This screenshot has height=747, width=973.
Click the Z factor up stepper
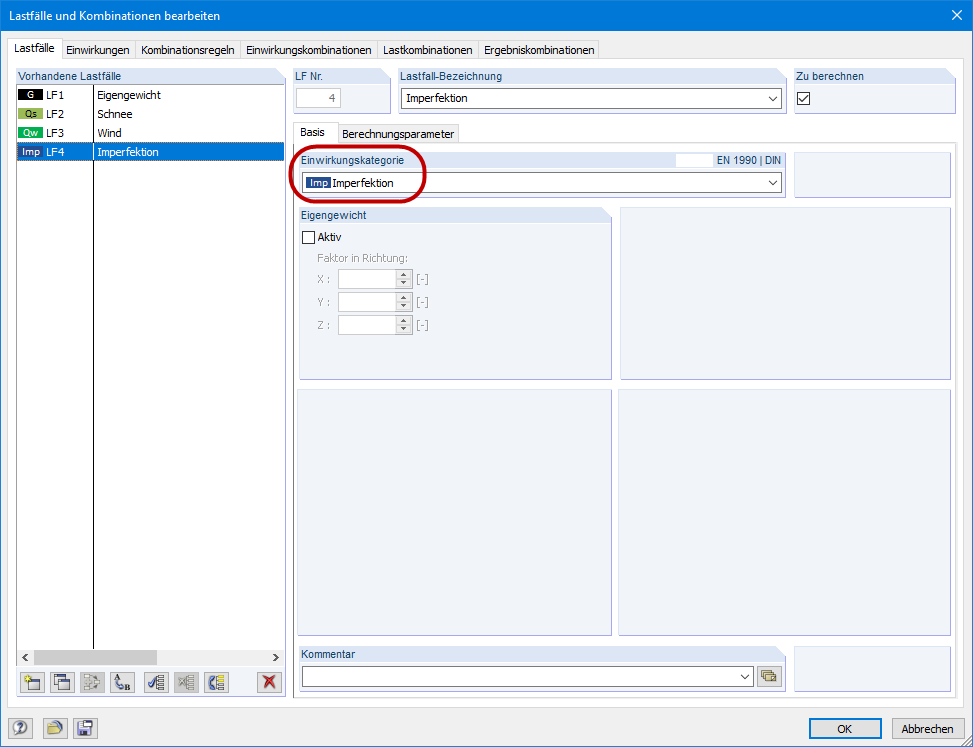tap(403, 320)
